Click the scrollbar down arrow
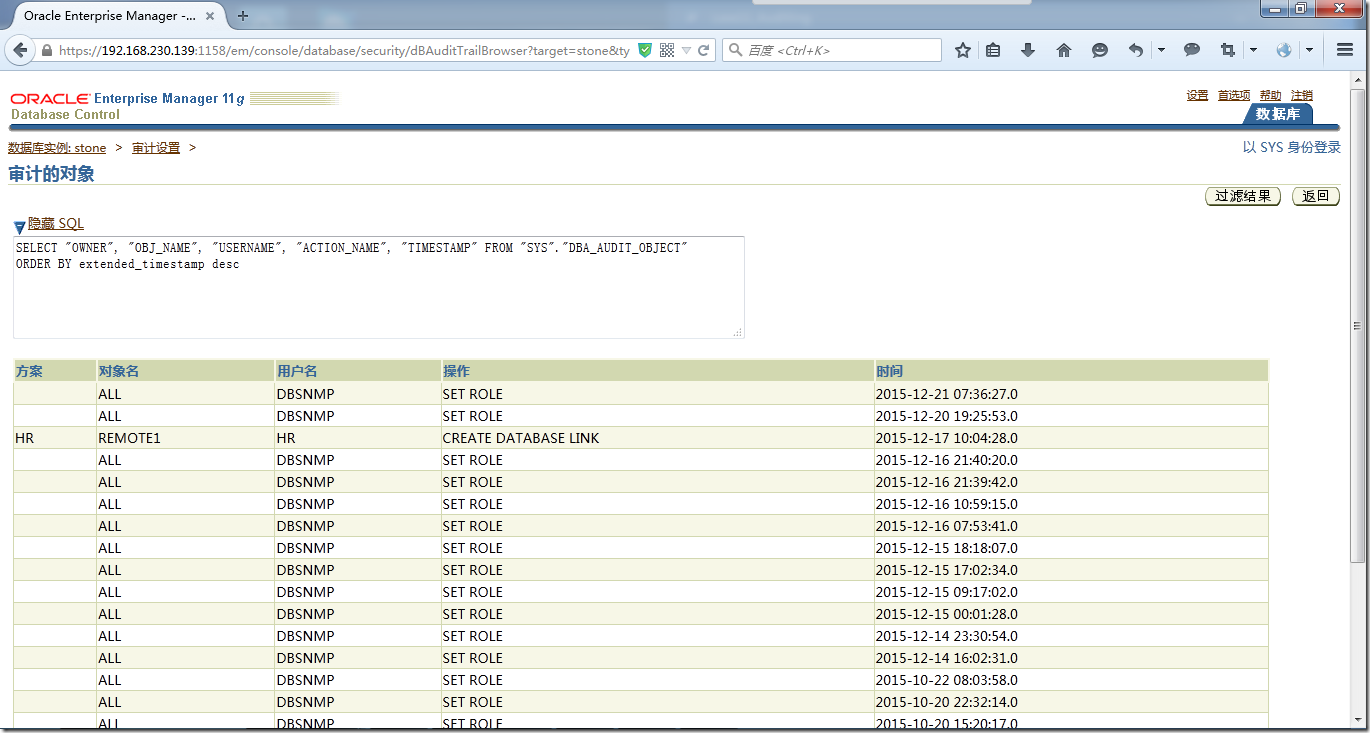This screenshot has height=733, width=1370. pos(1357,718)
